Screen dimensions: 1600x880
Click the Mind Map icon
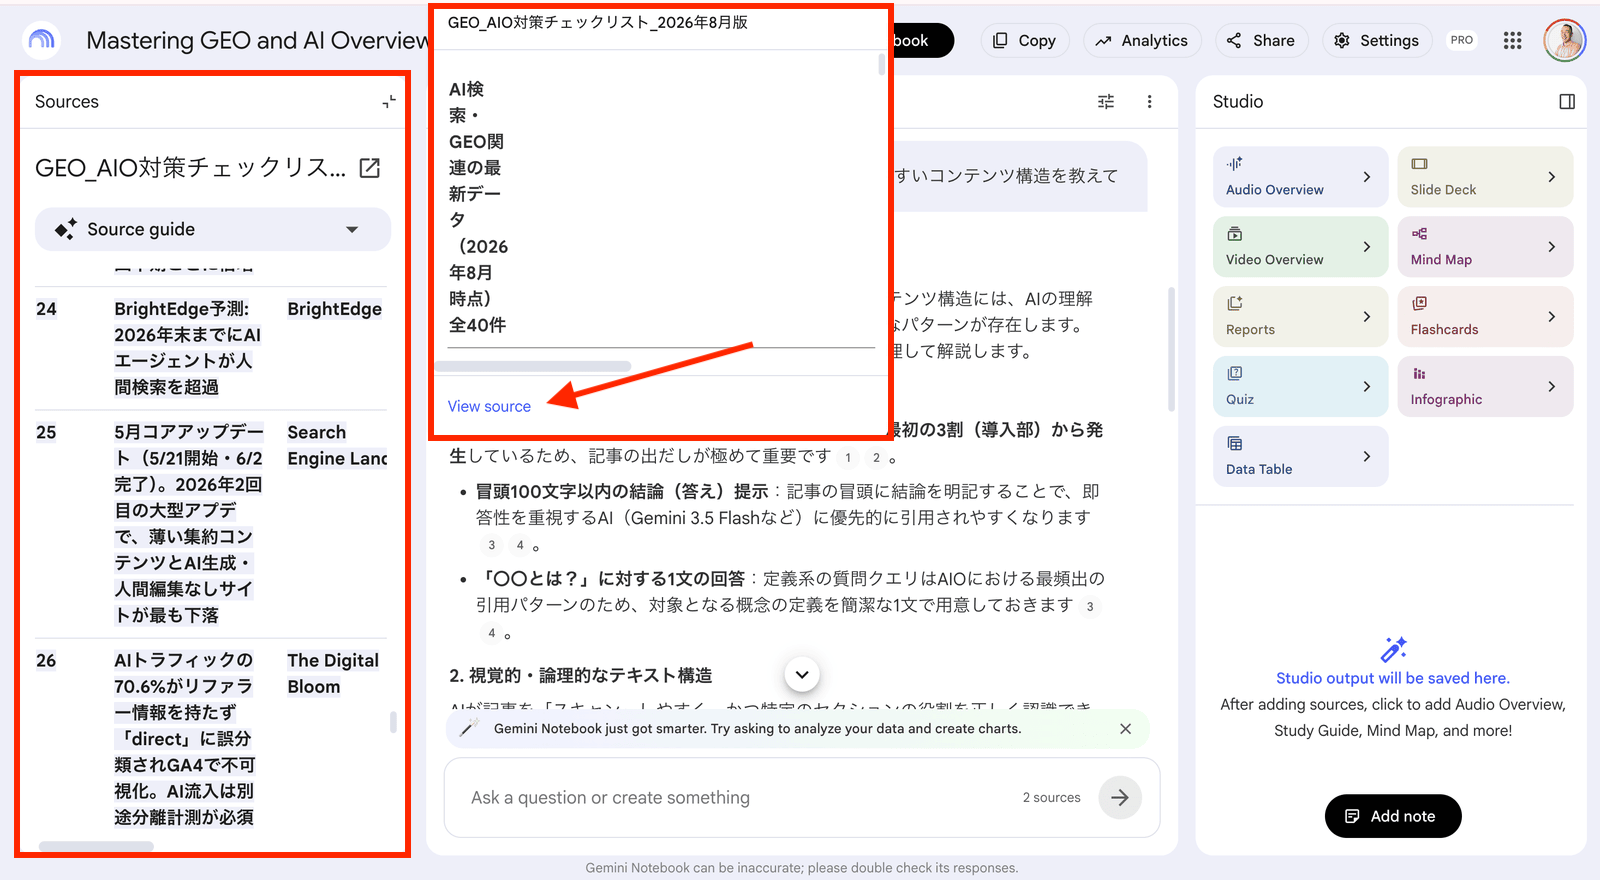tap(1420, 234)
